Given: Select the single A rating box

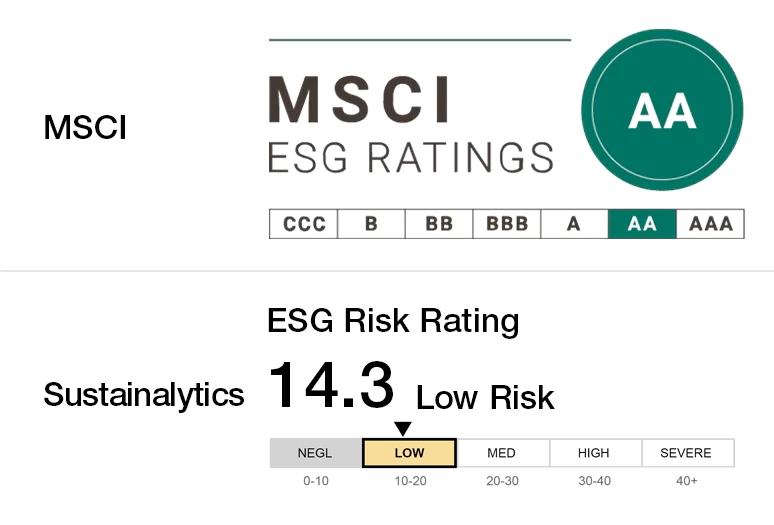Looking at the screenshot, I should pyautogui.click(x=575, y=224).
